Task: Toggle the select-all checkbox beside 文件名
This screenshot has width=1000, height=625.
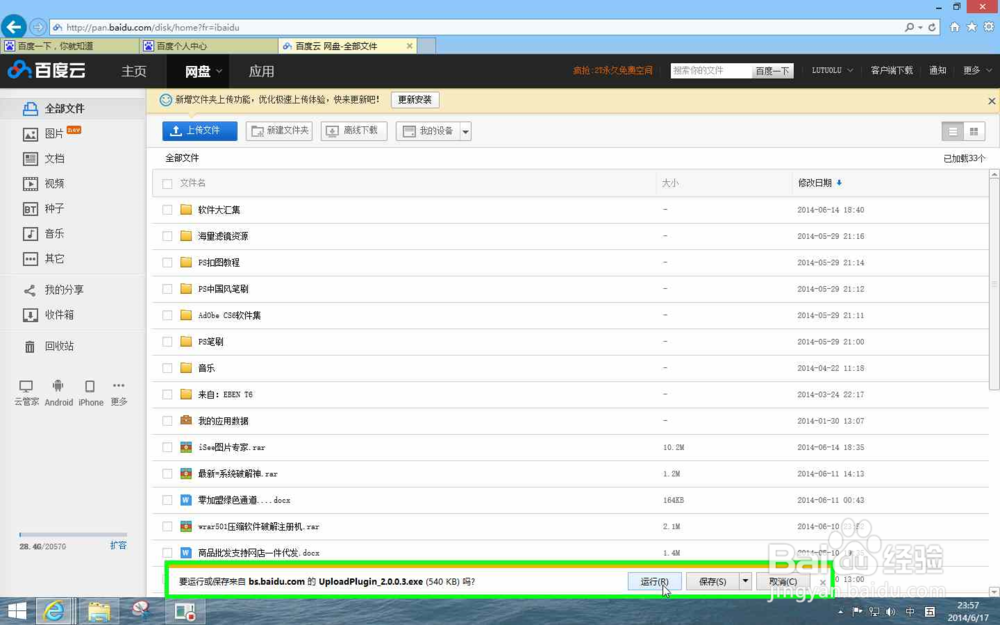Action: (x=167, y=184)
